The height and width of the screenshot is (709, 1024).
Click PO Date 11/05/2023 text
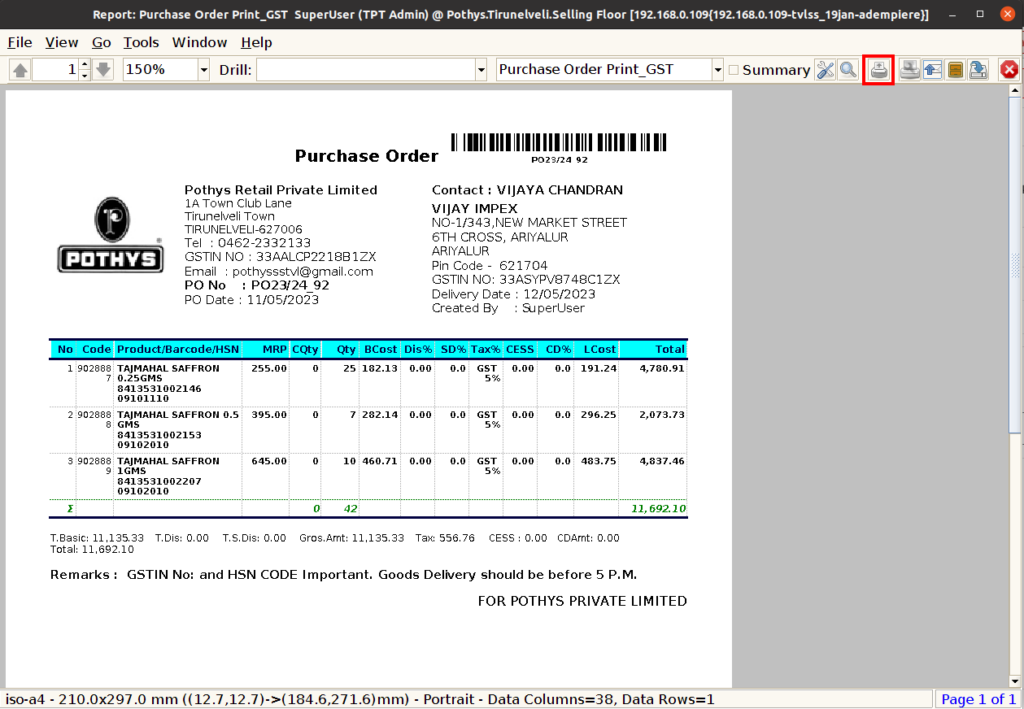coord(251,300)
